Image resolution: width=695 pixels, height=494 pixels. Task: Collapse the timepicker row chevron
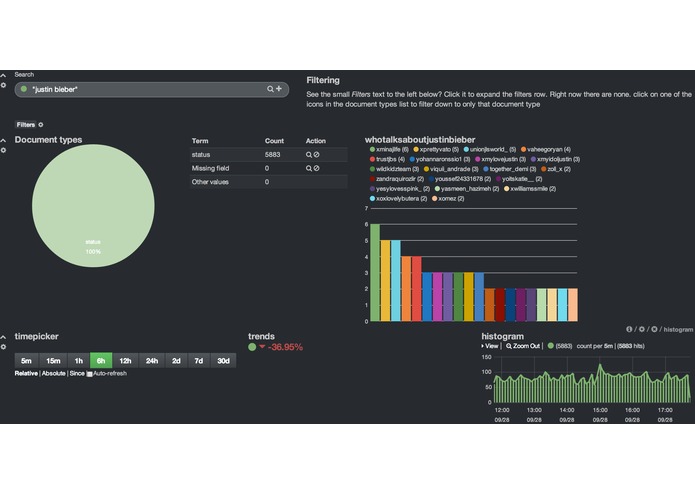(3, 338)
